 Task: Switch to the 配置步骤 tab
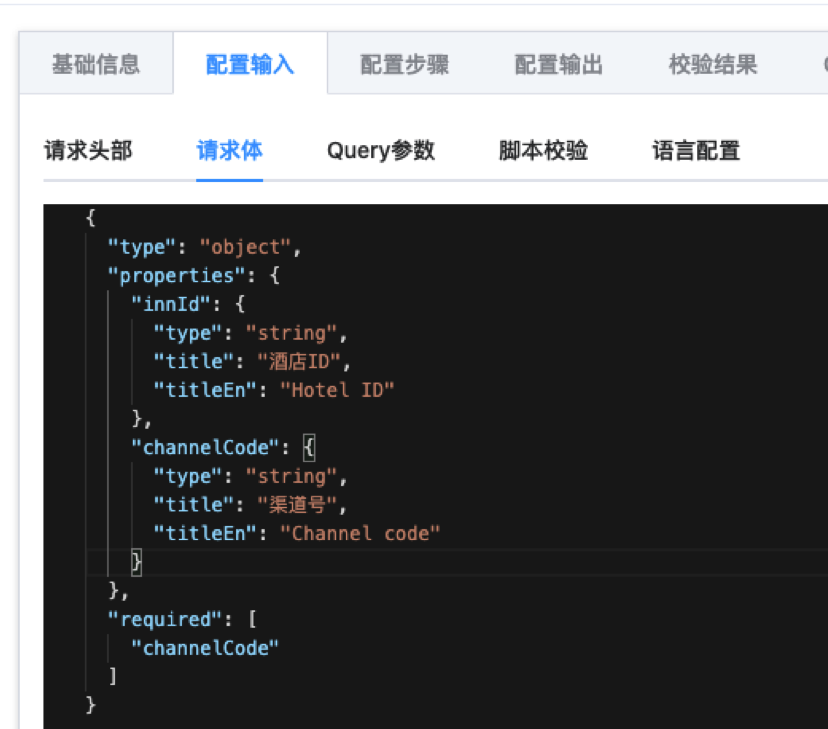tap(404, 65)
